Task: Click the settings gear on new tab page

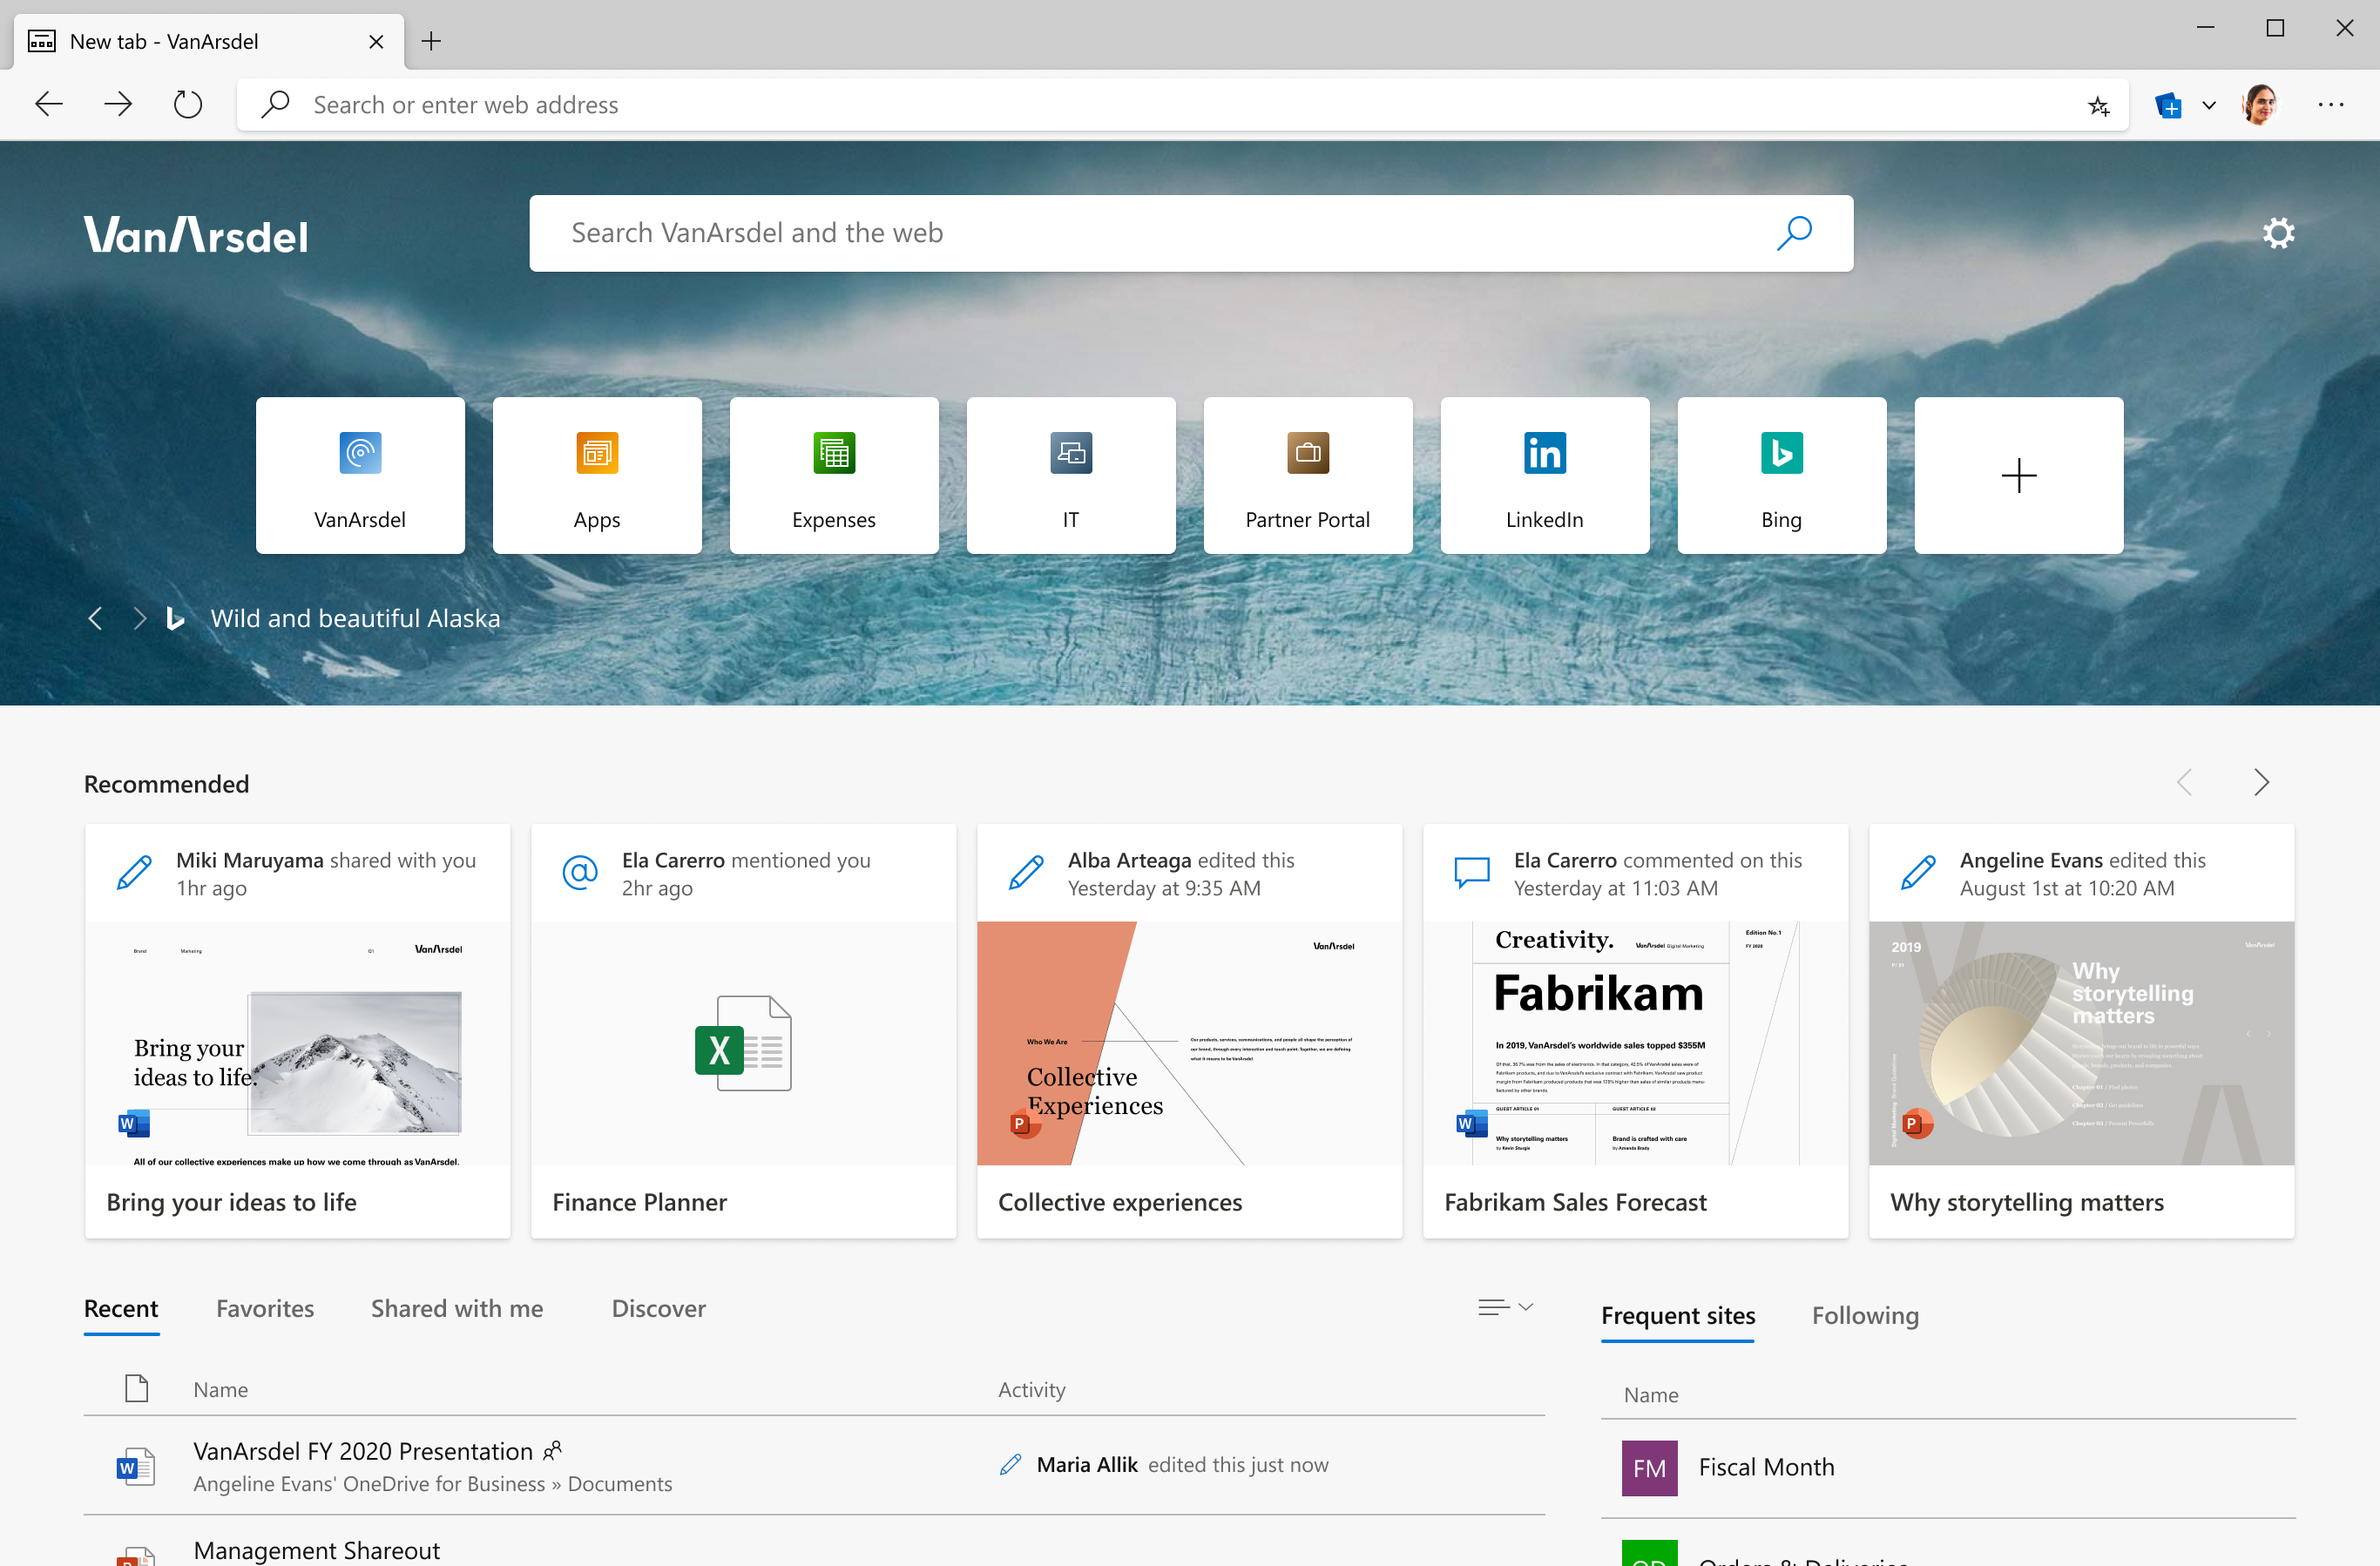Action: point(2279,233)
